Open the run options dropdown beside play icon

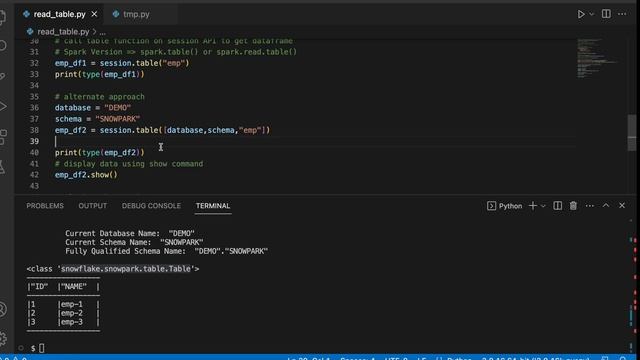point(591,14)
